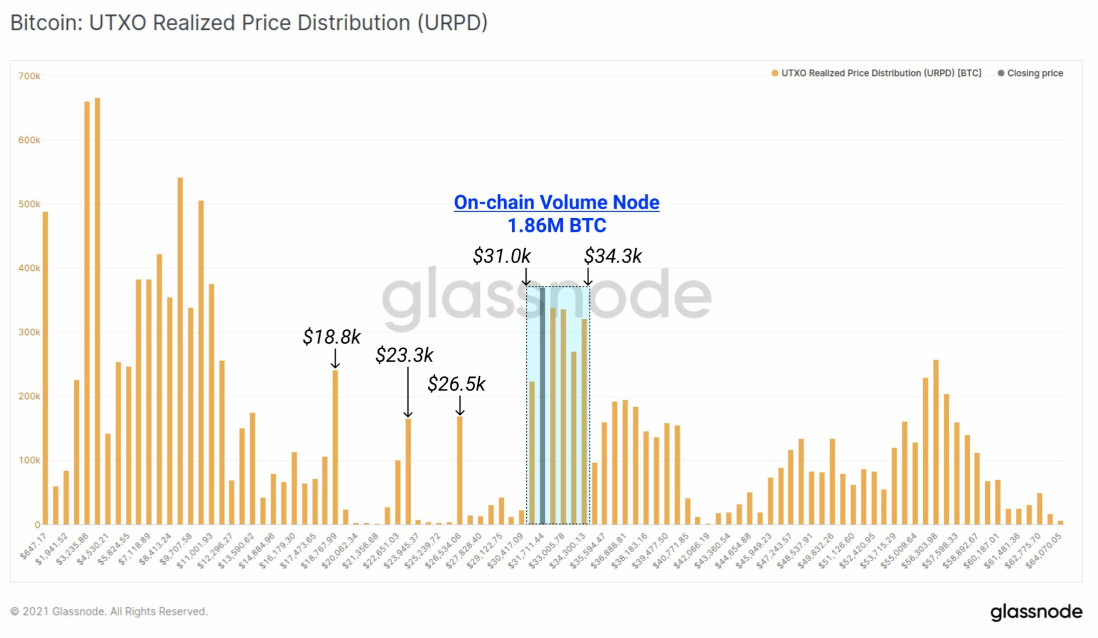Screen dimensions: 1098x638
Task: Click the copyright 2021 Glassnode text
Action: [109, 611]
